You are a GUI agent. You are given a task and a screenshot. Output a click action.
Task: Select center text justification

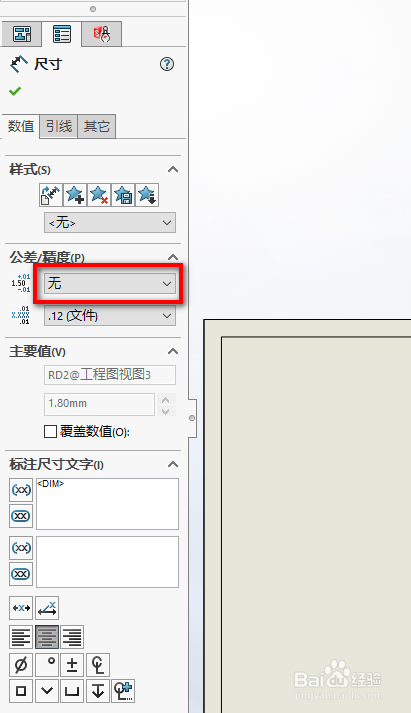tap(47, 637)
